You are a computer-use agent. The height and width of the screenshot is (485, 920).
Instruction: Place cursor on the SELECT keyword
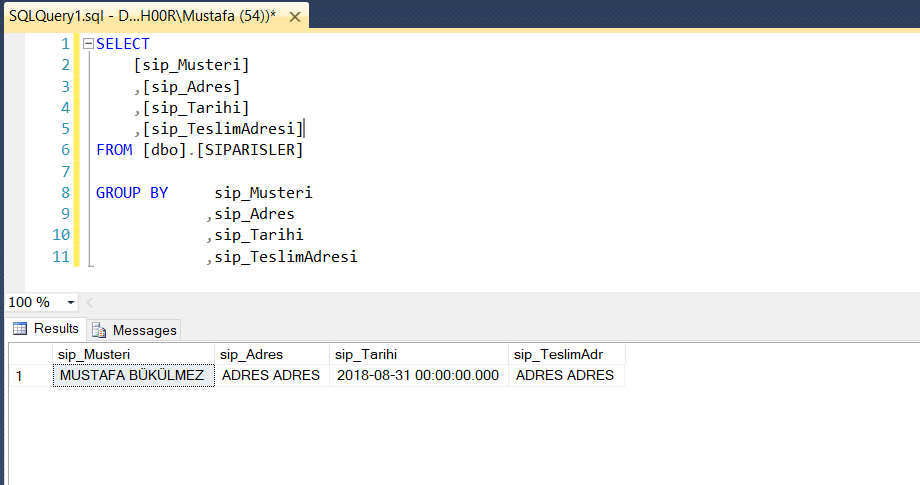123,44
